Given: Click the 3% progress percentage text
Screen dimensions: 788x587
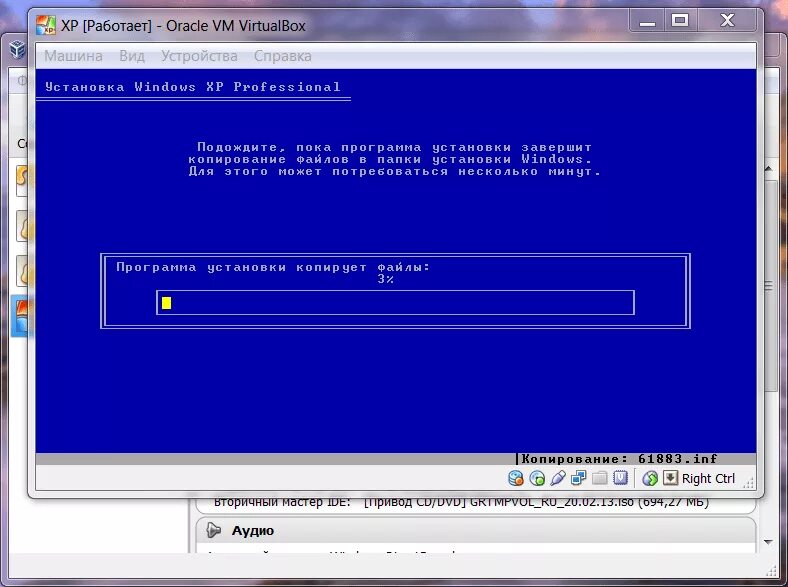Looking at the screenshot, I should coord(385,279).
